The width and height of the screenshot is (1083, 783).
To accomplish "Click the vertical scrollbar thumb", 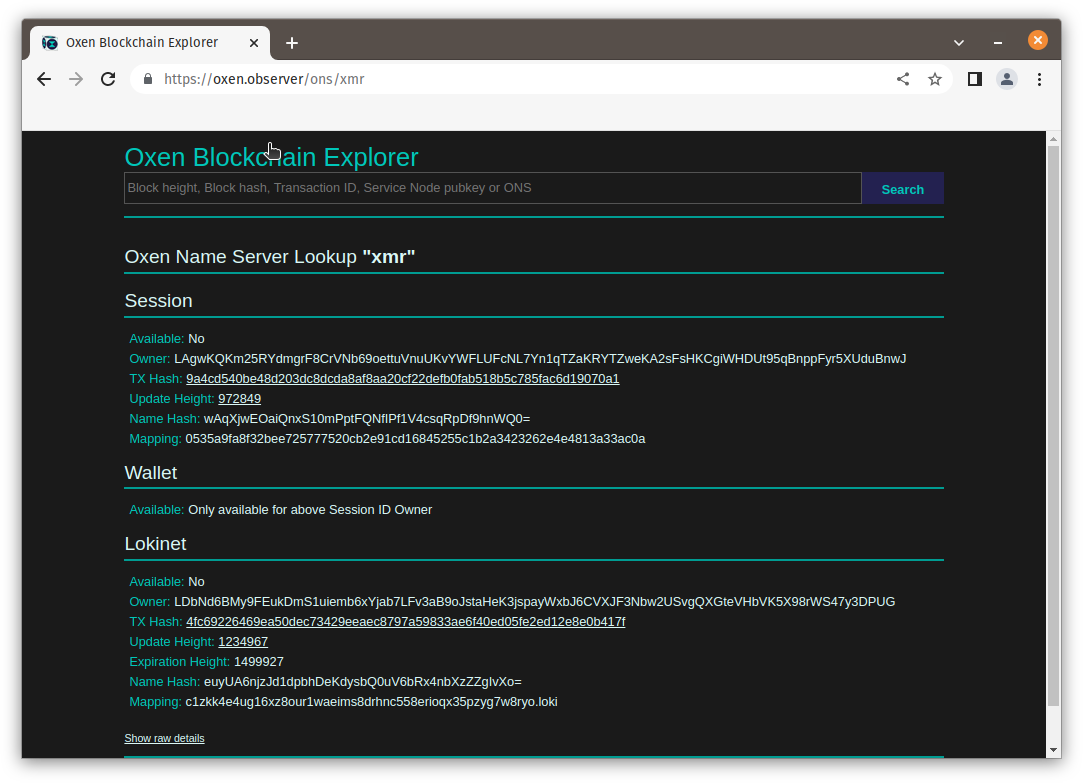I will point(1053,425).
